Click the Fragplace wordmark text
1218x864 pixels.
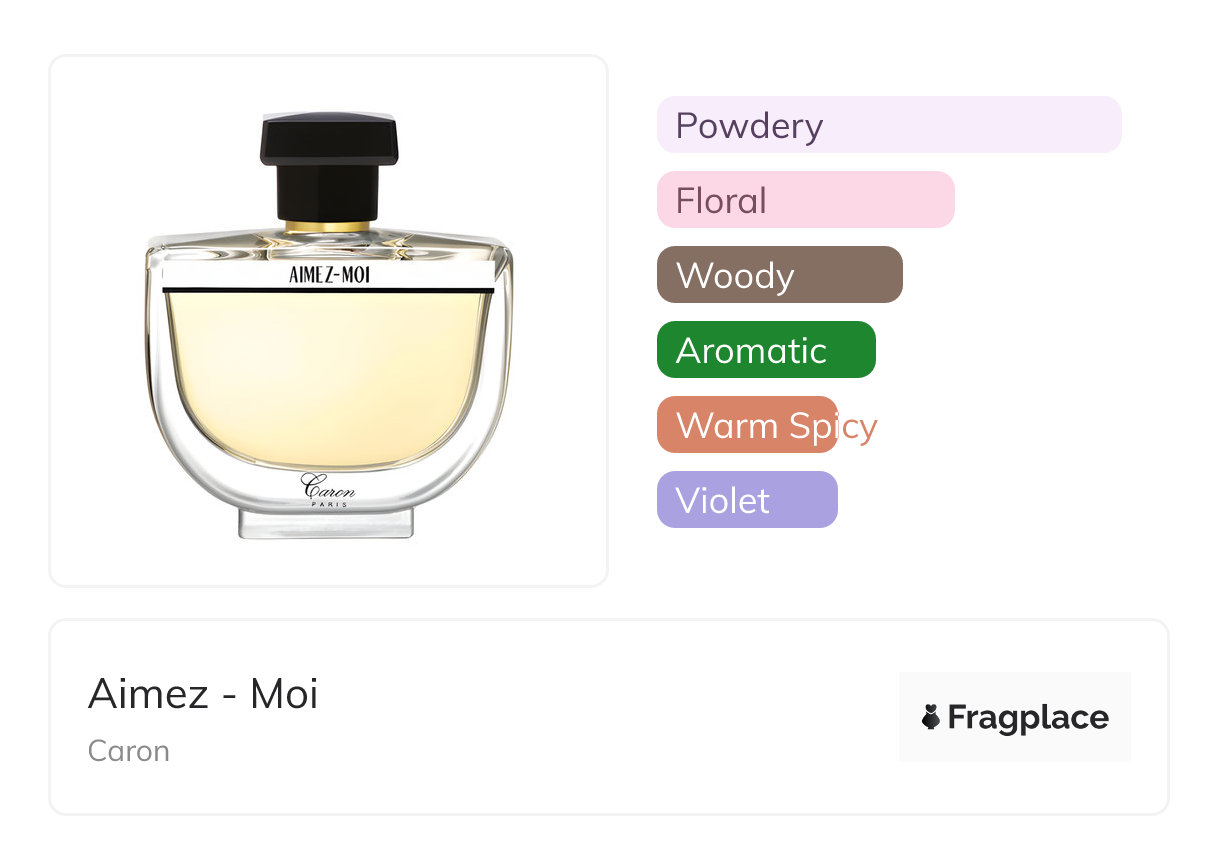[x=1028, y=717]
